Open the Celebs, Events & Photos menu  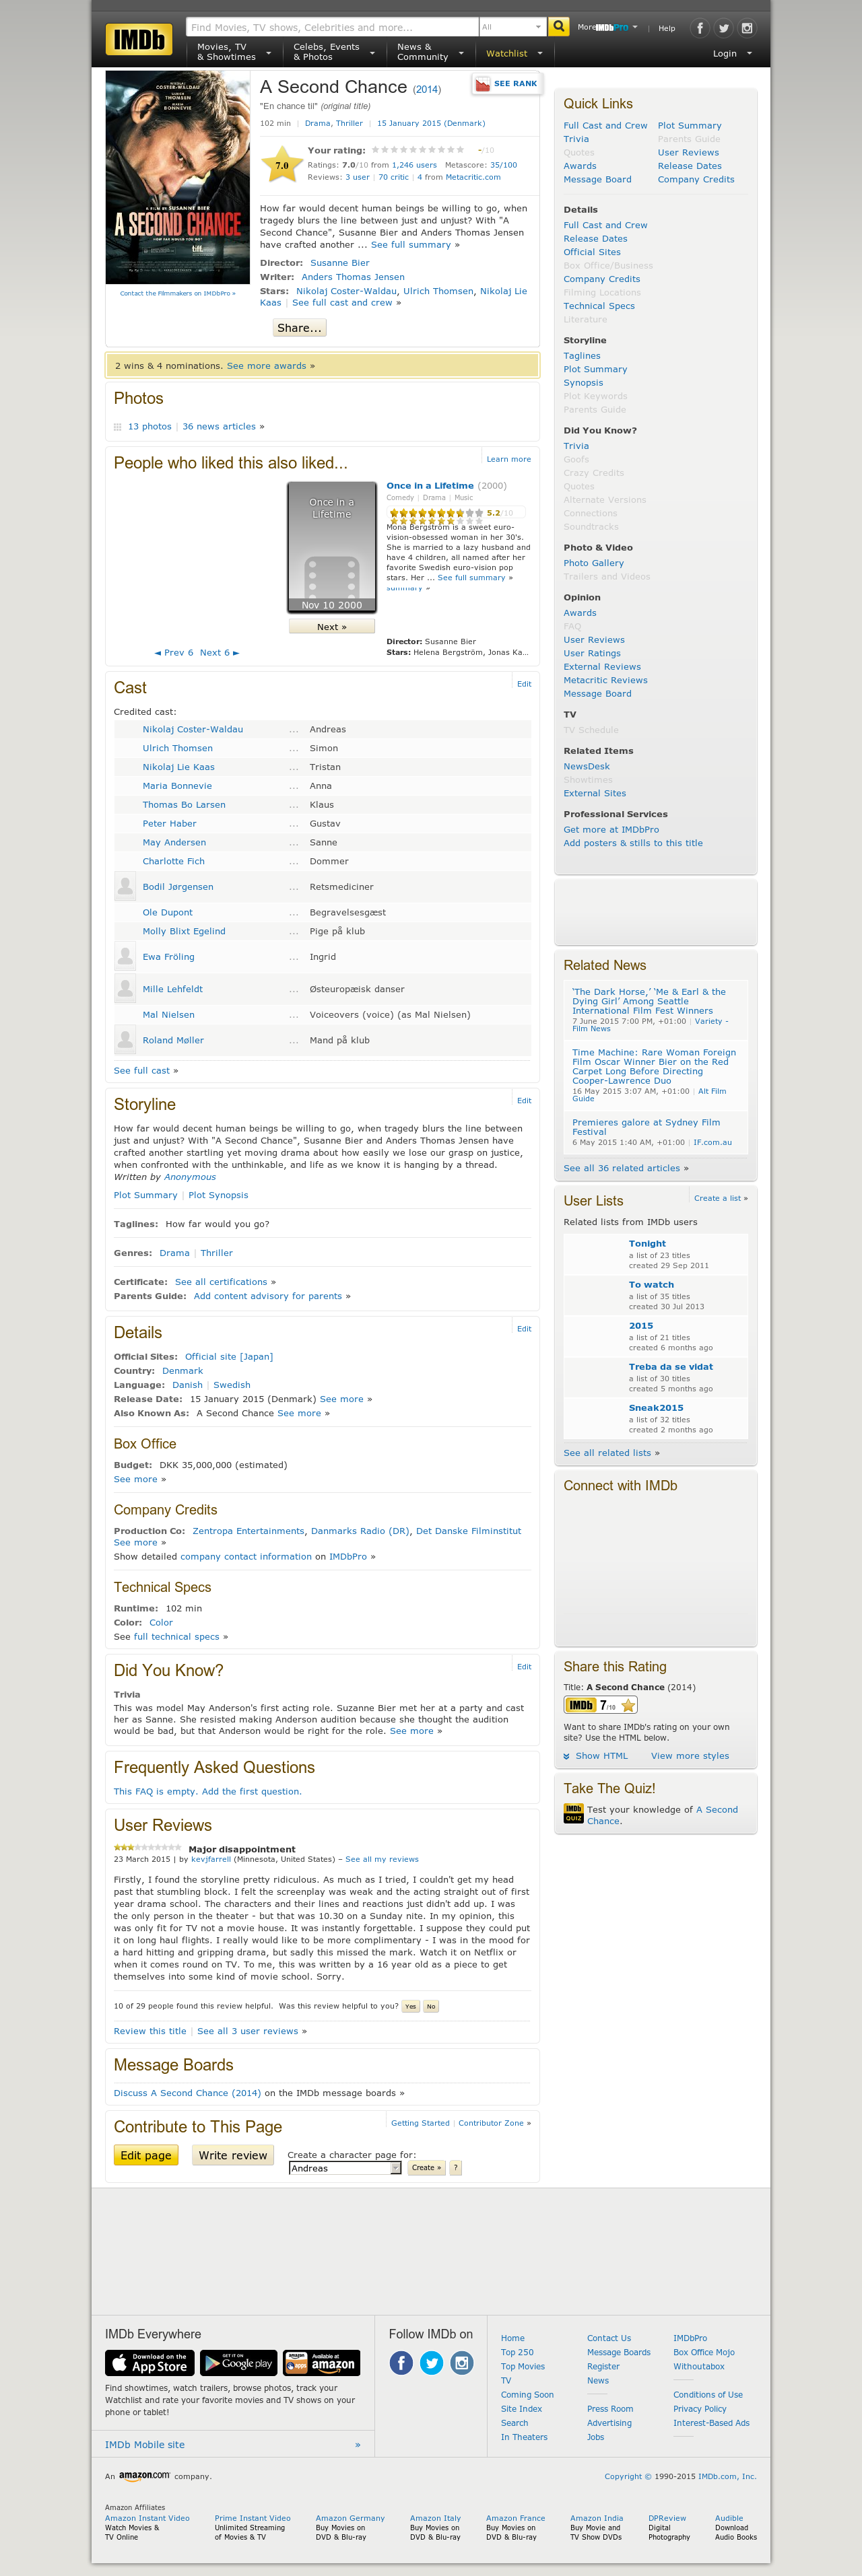click(x=334, y=52)
